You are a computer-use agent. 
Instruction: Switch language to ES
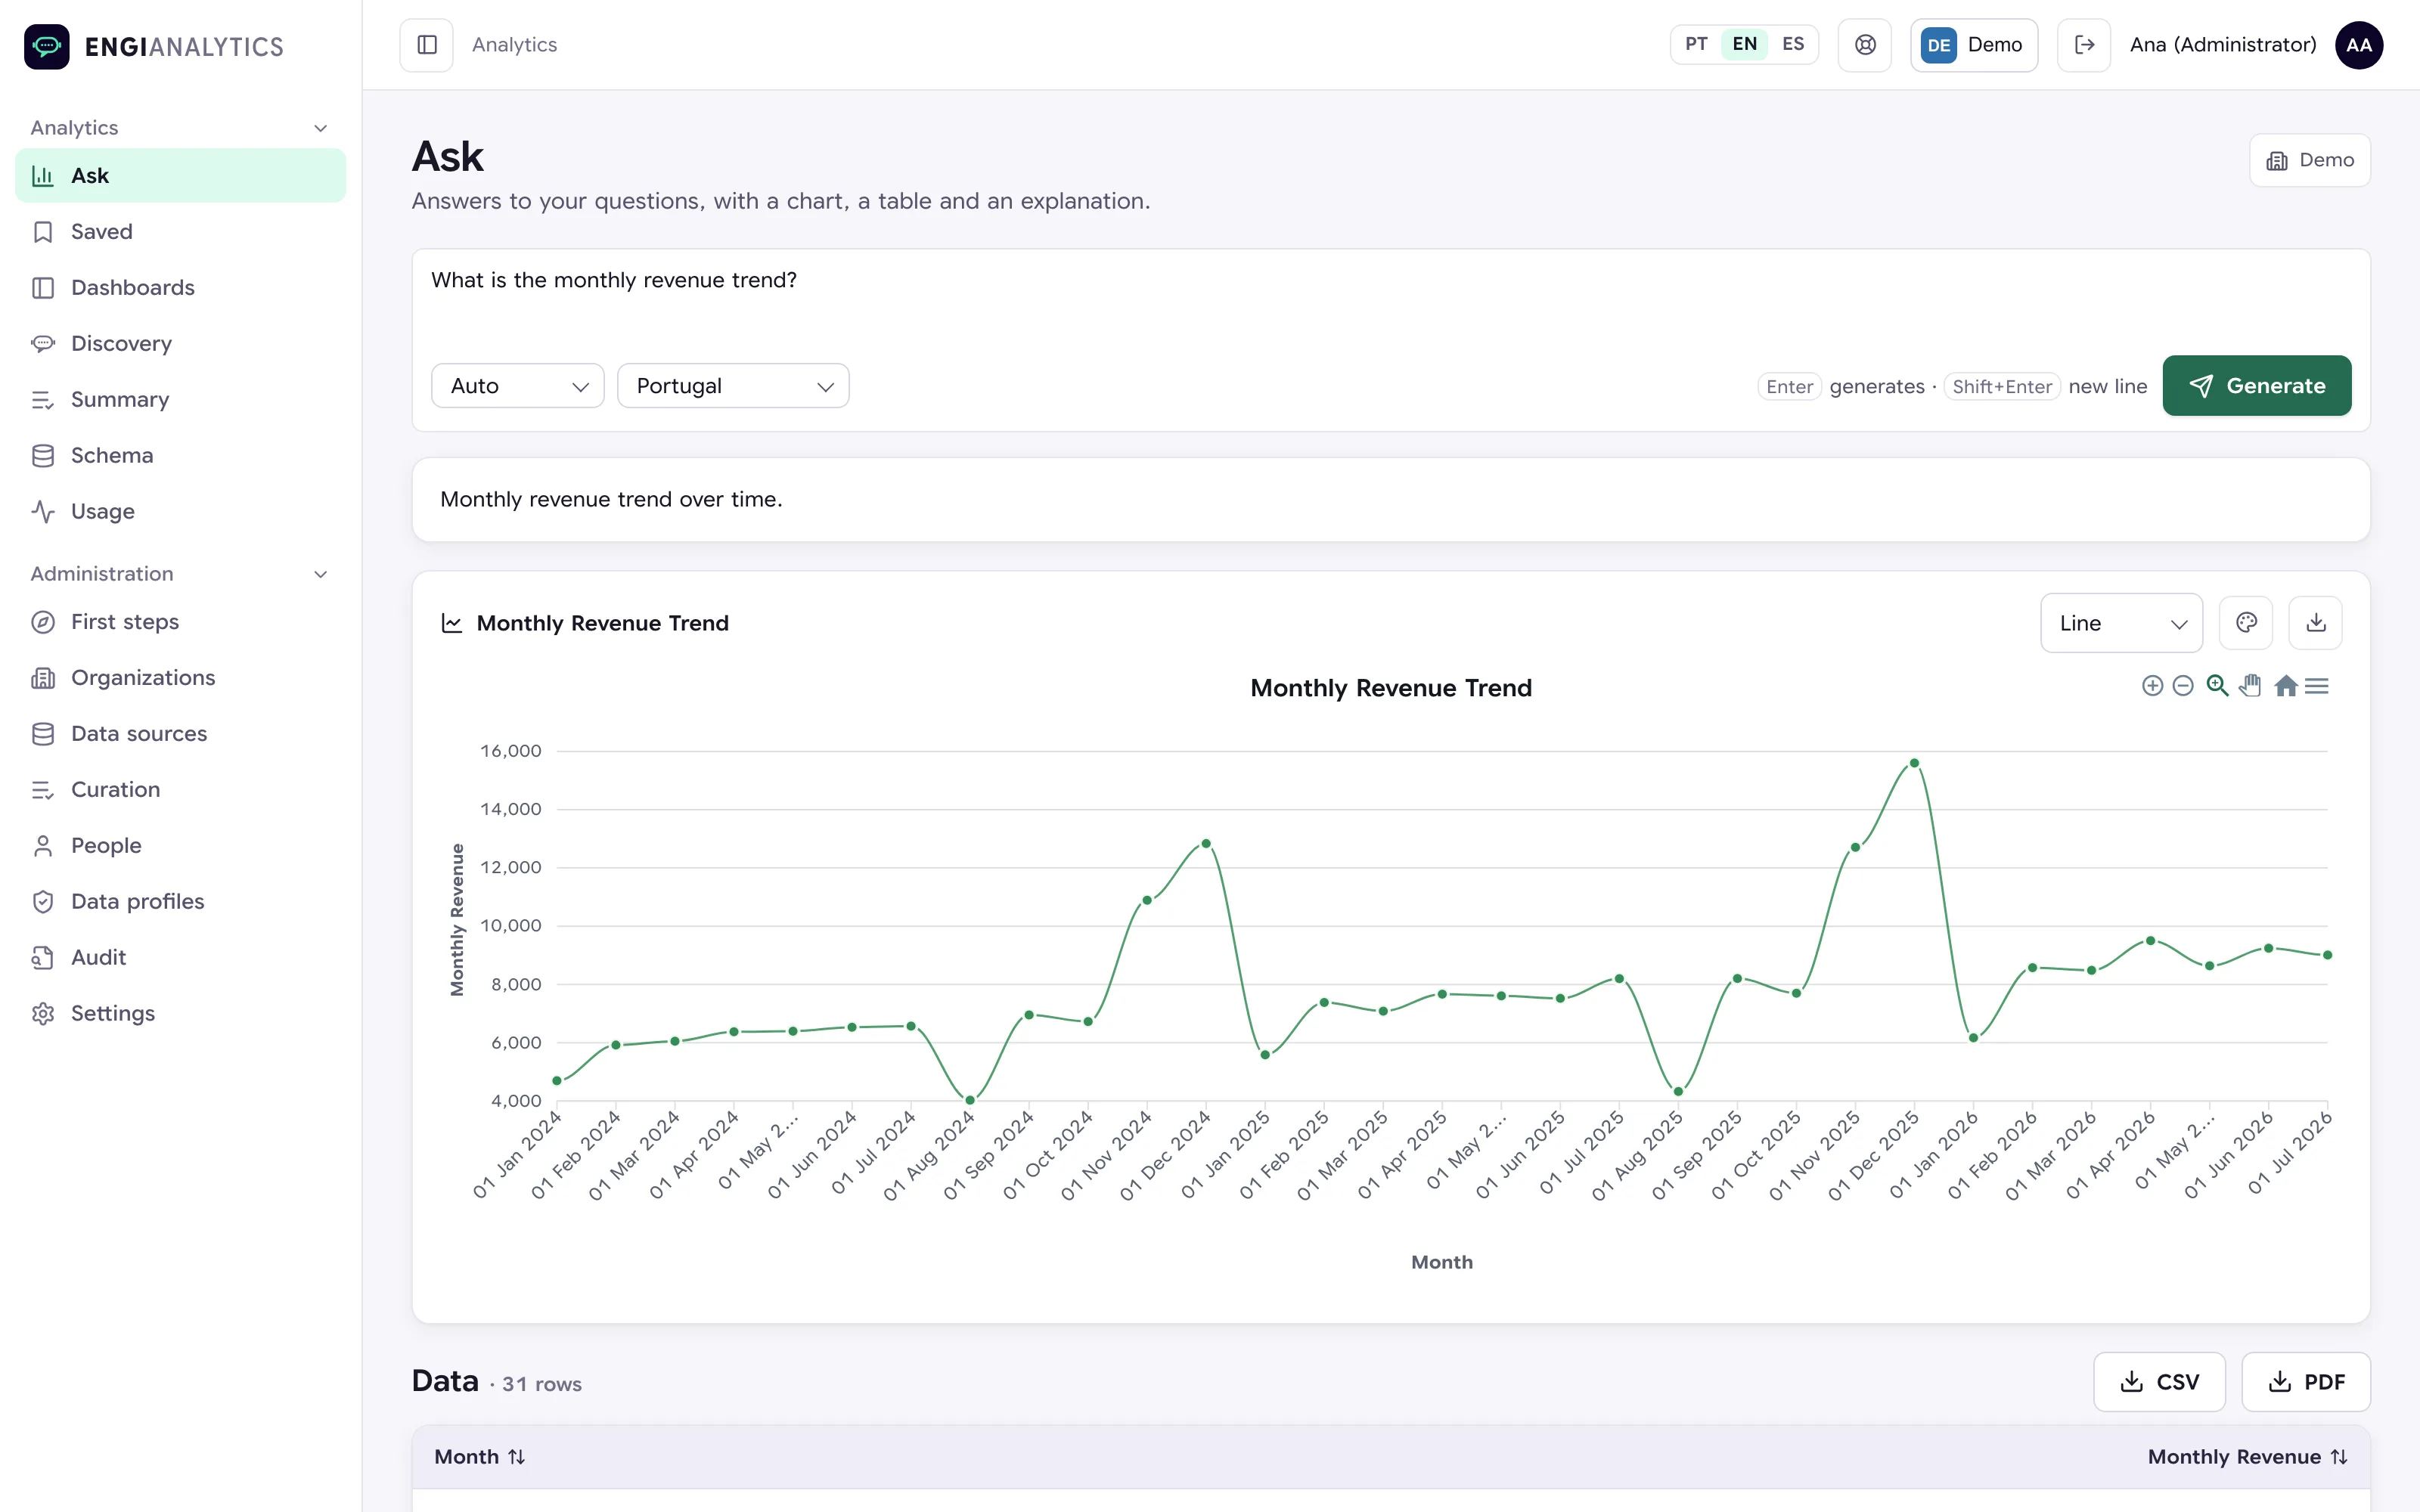point(1793,44)
